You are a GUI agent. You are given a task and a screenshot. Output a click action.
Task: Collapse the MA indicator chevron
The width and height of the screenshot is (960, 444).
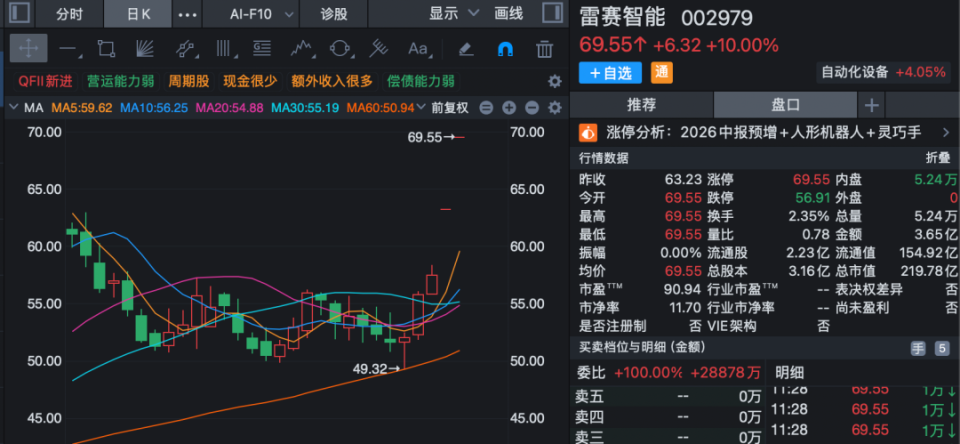point(15,108)
